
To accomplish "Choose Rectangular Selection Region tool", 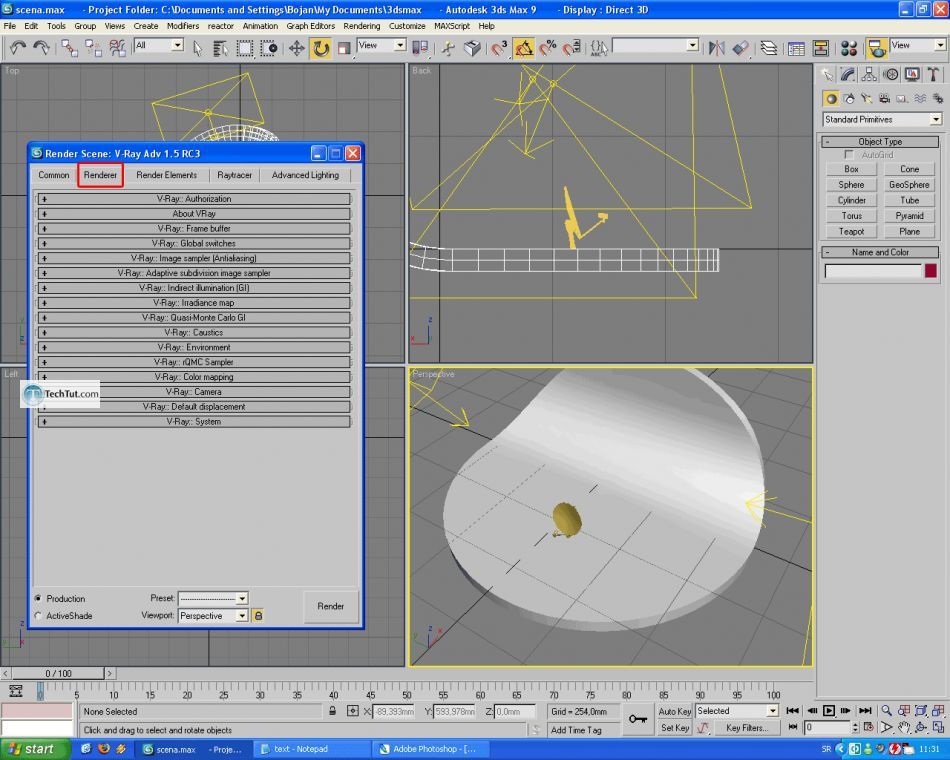I will click(x=244, y=48).
